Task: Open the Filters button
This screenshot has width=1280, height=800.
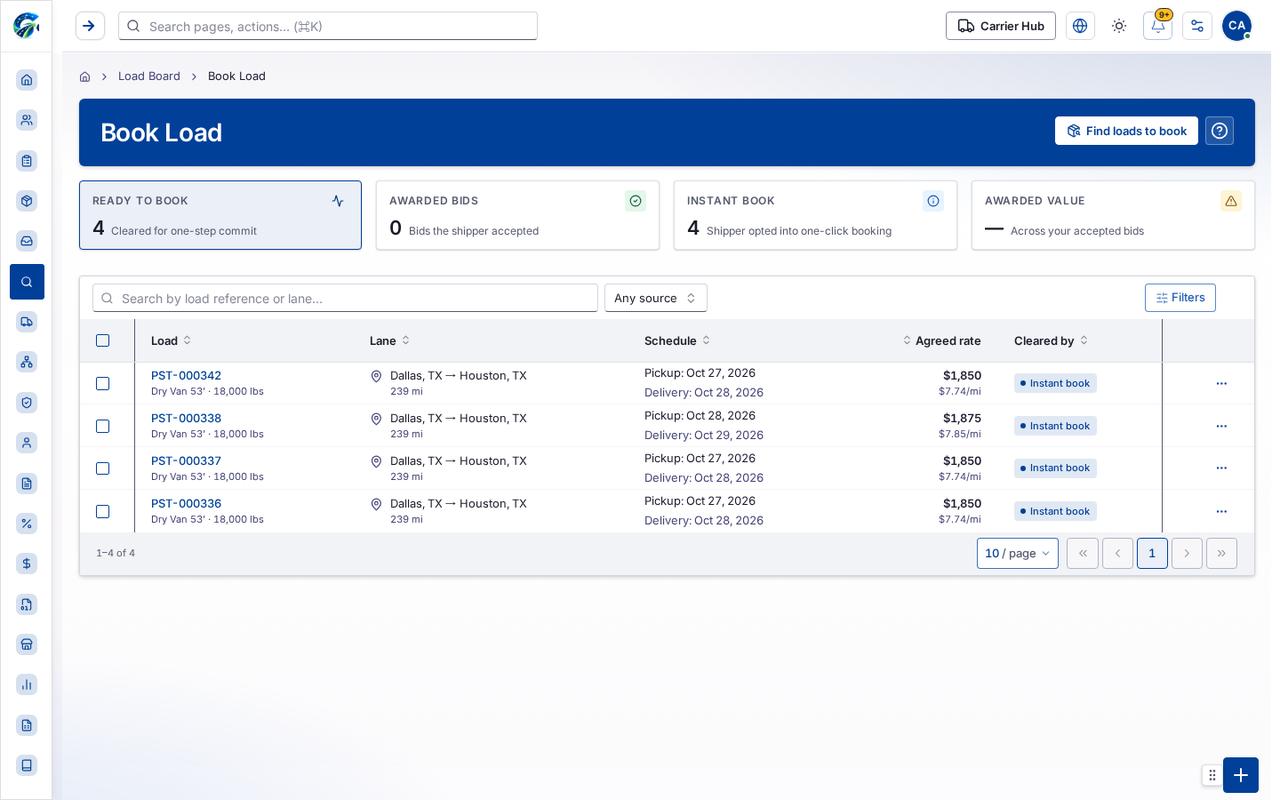Action: click(1180, 298)
